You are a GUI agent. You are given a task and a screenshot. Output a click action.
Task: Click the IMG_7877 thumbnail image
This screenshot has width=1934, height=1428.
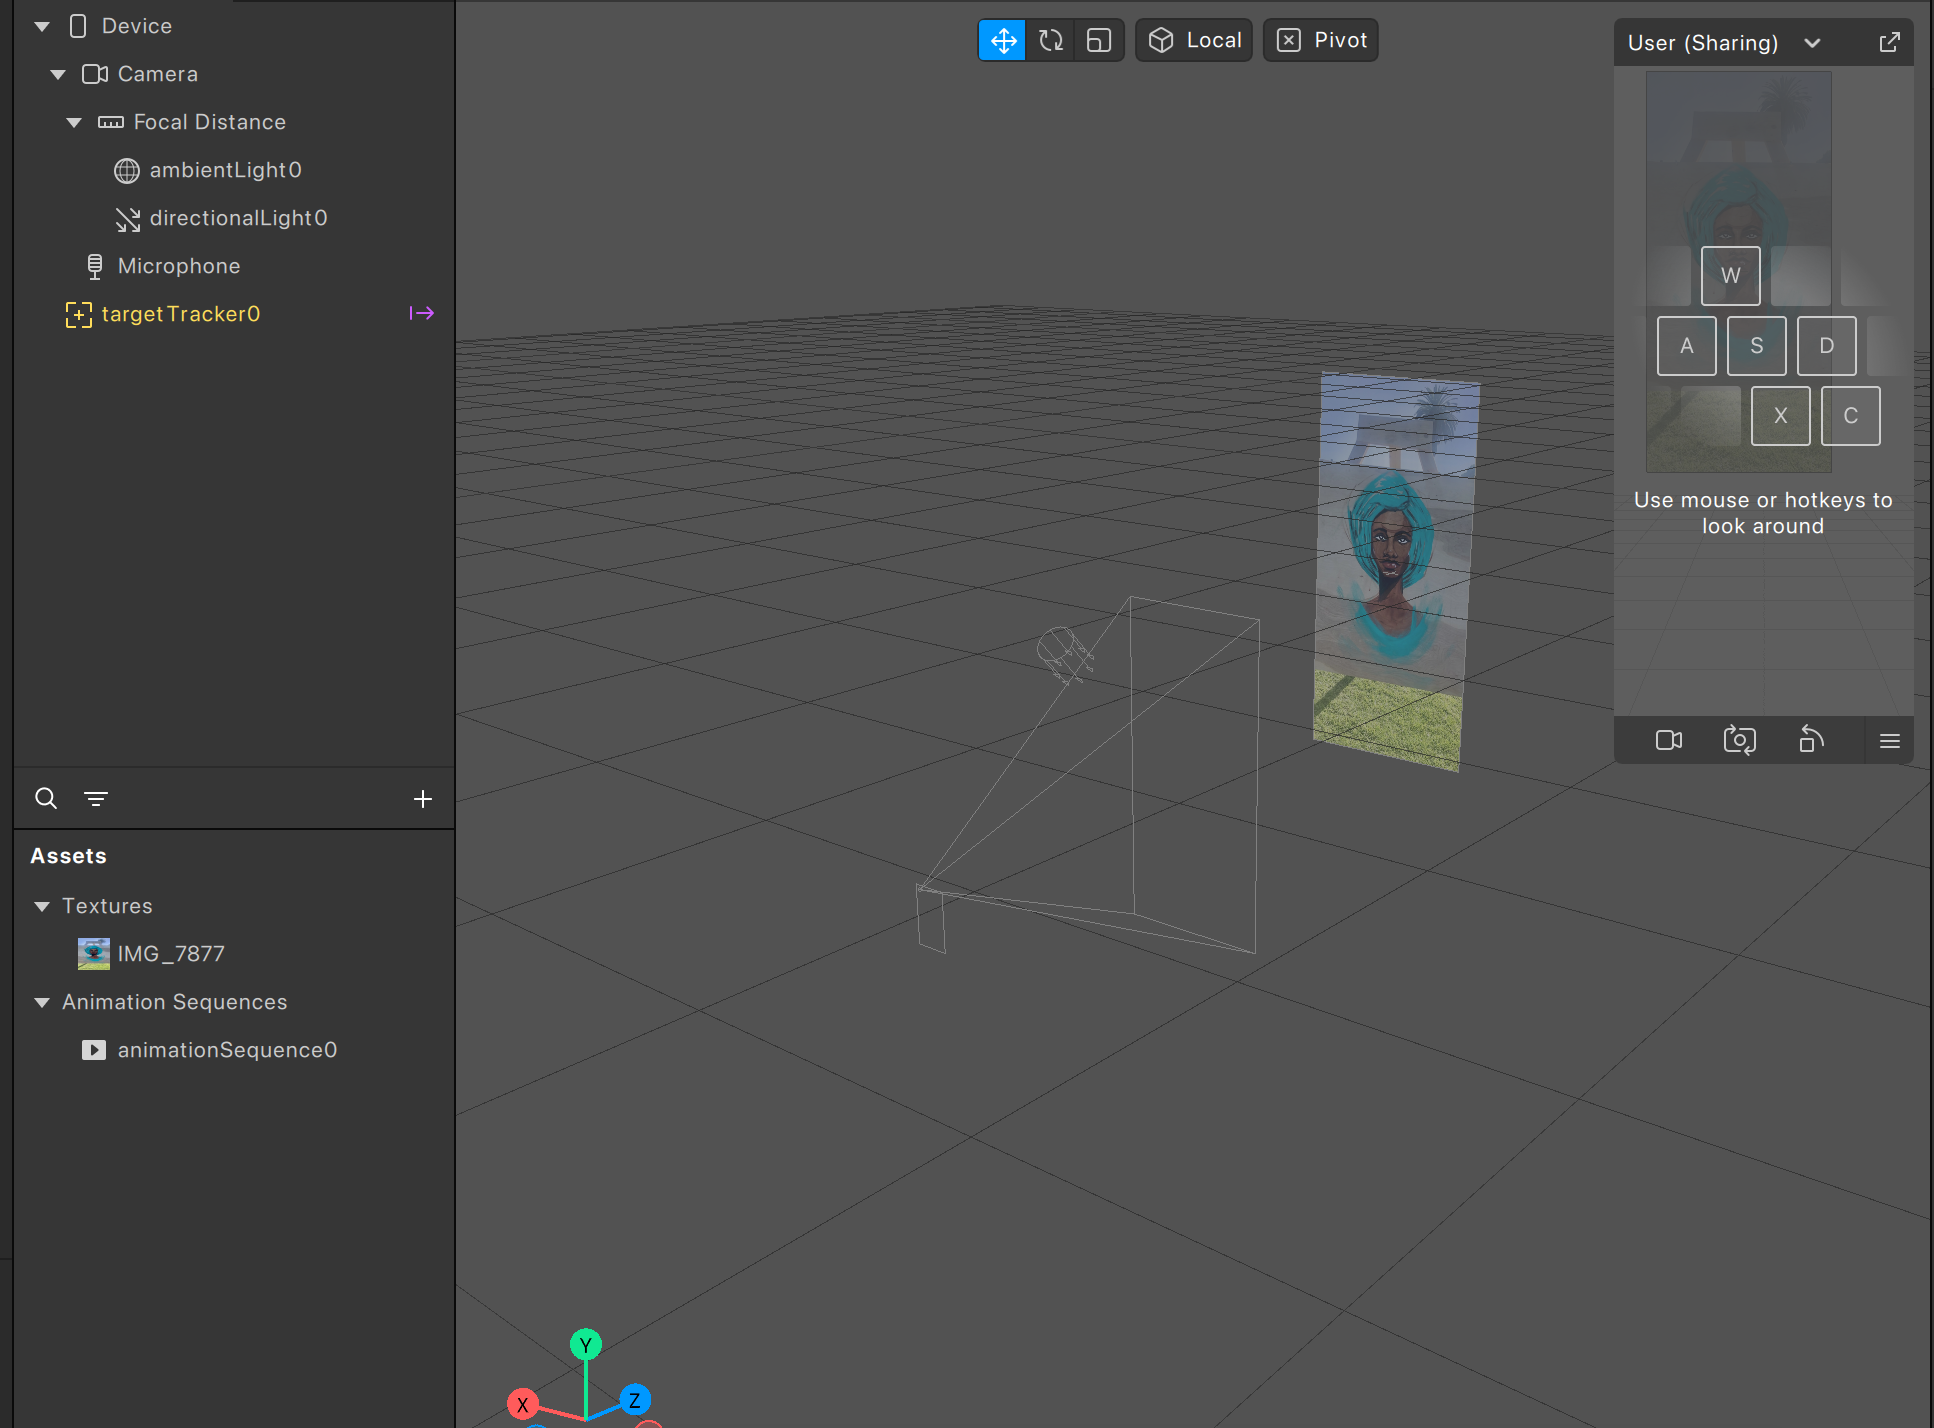point(94,954)
